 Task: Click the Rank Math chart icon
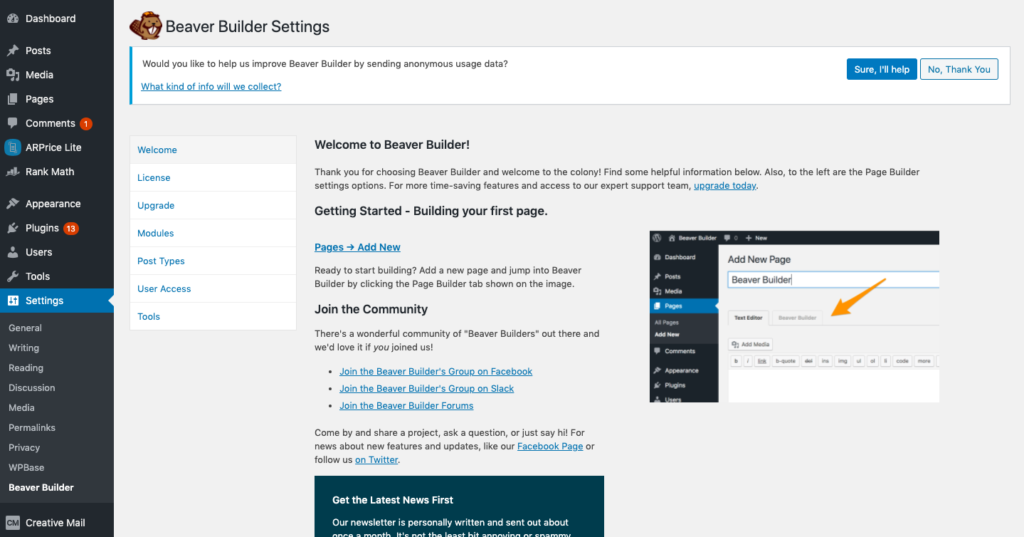12,171
